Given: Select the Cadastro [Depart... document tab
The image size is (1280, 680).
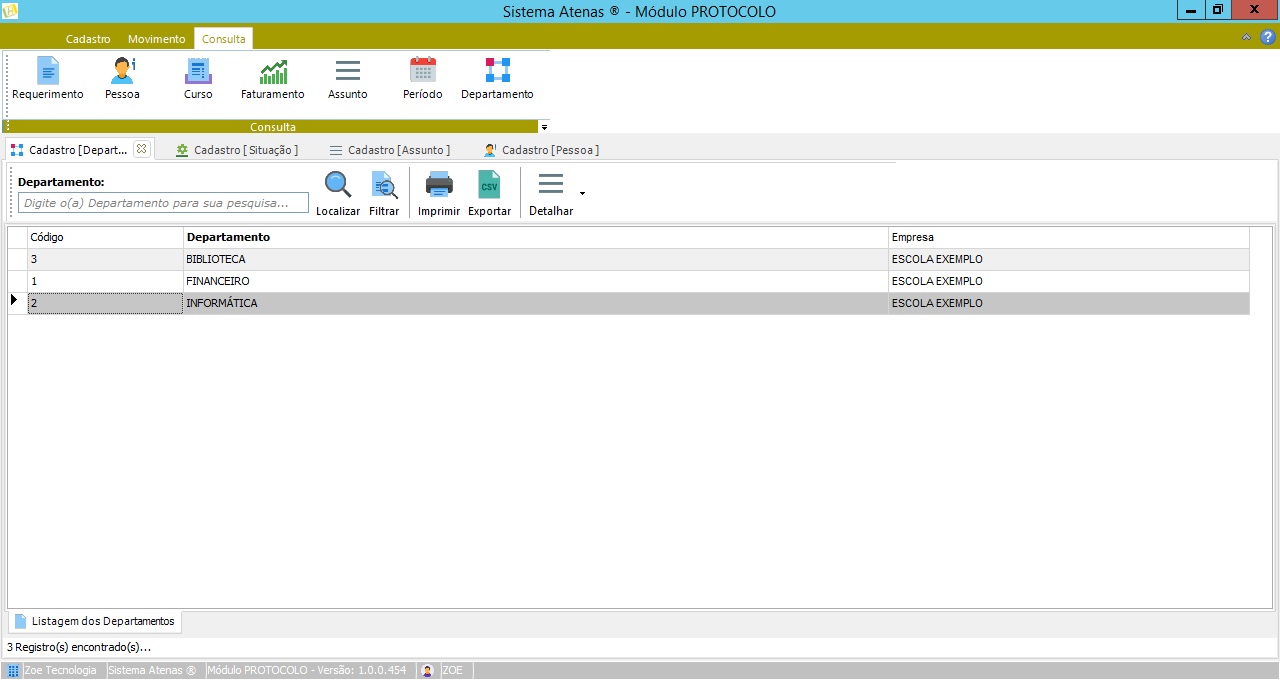Looking at the screenshot, I should [x=78, y=149].
